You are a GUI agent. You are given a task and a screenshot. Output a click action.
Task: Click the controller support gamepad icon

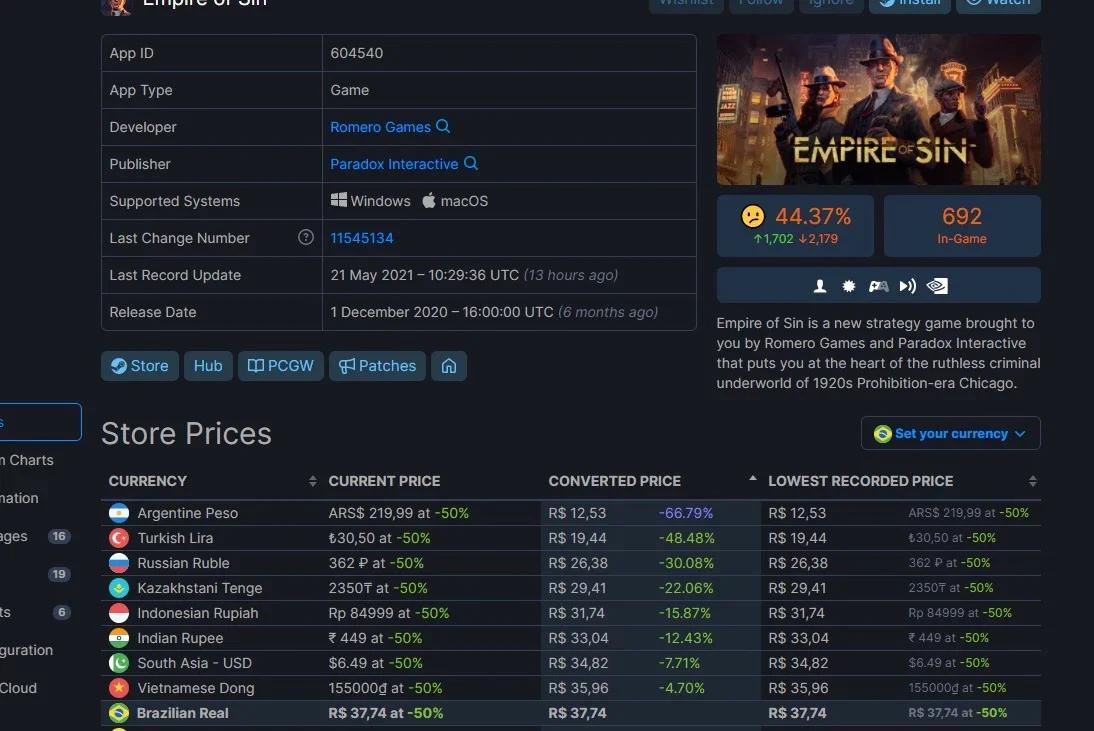click(878, 286)
